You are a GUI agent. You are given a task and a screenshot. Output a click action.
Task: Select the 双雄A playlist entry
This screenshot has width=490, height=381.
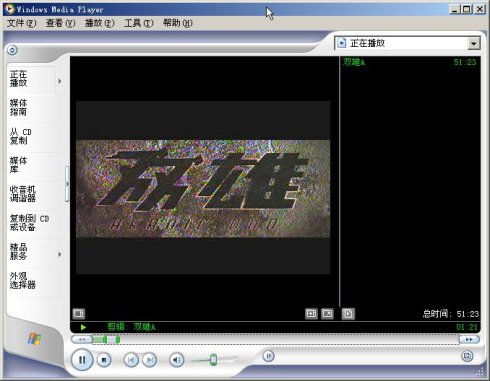pyautogui.click(x=410, y=62)
